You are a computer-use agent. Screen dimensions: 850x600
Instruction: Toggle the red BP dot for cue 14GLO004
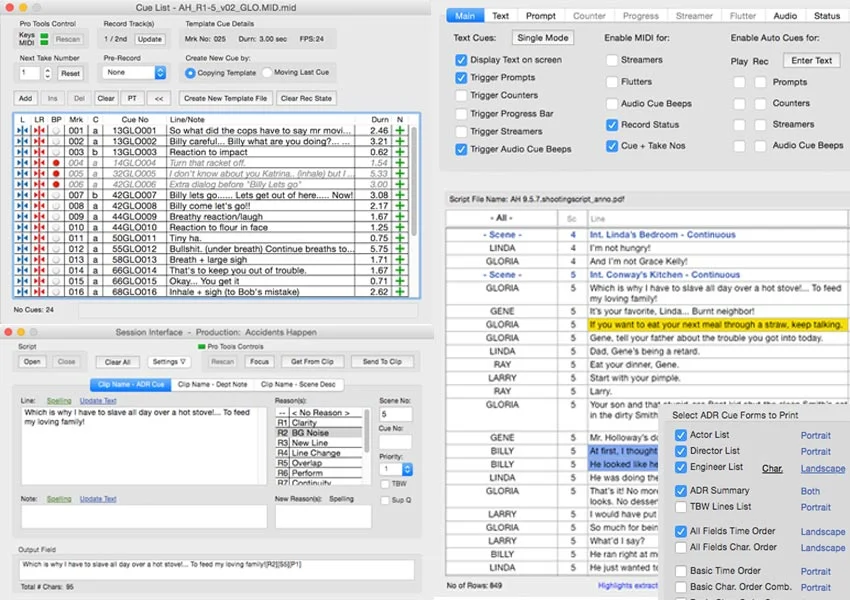point(56,163)
